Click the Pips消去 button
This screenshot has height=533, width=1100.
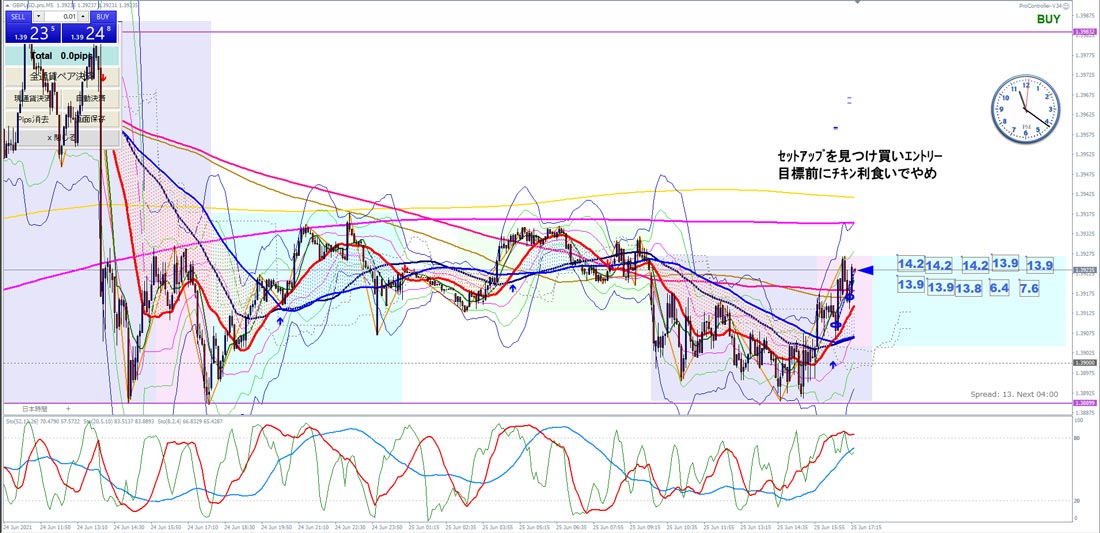(x=33, y=119)
